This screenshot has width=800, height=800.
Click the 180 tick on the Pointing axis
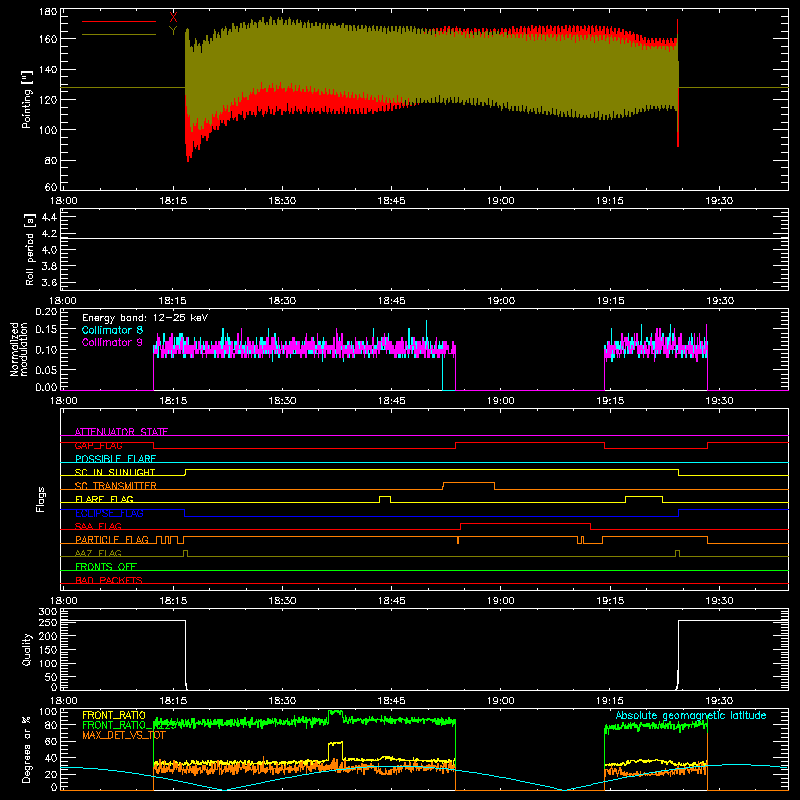click(x=48, y=12)
